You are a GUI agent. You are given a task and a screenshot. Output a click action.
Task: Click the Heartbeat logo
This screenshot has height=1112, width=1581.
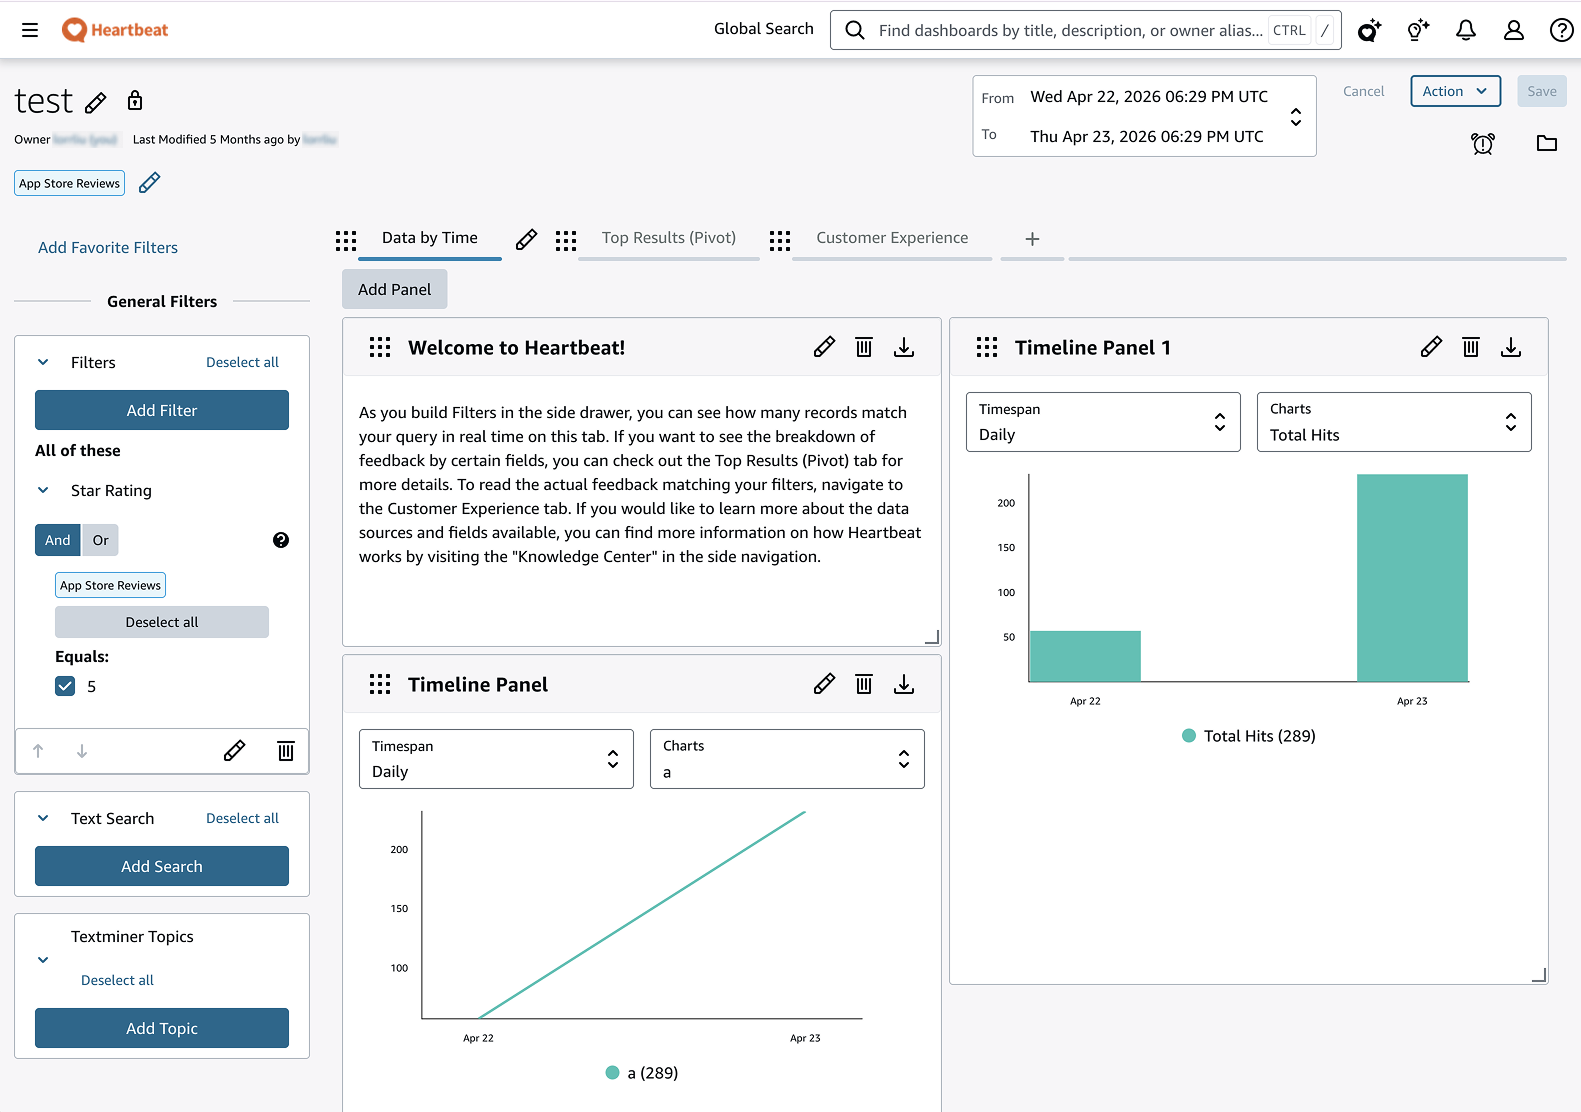(x=115, y=30)
